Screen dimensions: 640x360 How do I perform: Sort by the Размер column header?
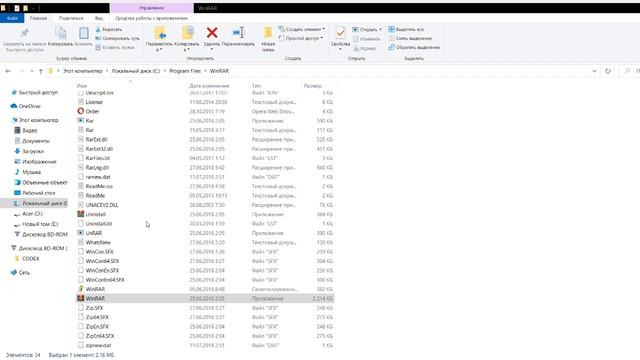(x=313, y=86)
